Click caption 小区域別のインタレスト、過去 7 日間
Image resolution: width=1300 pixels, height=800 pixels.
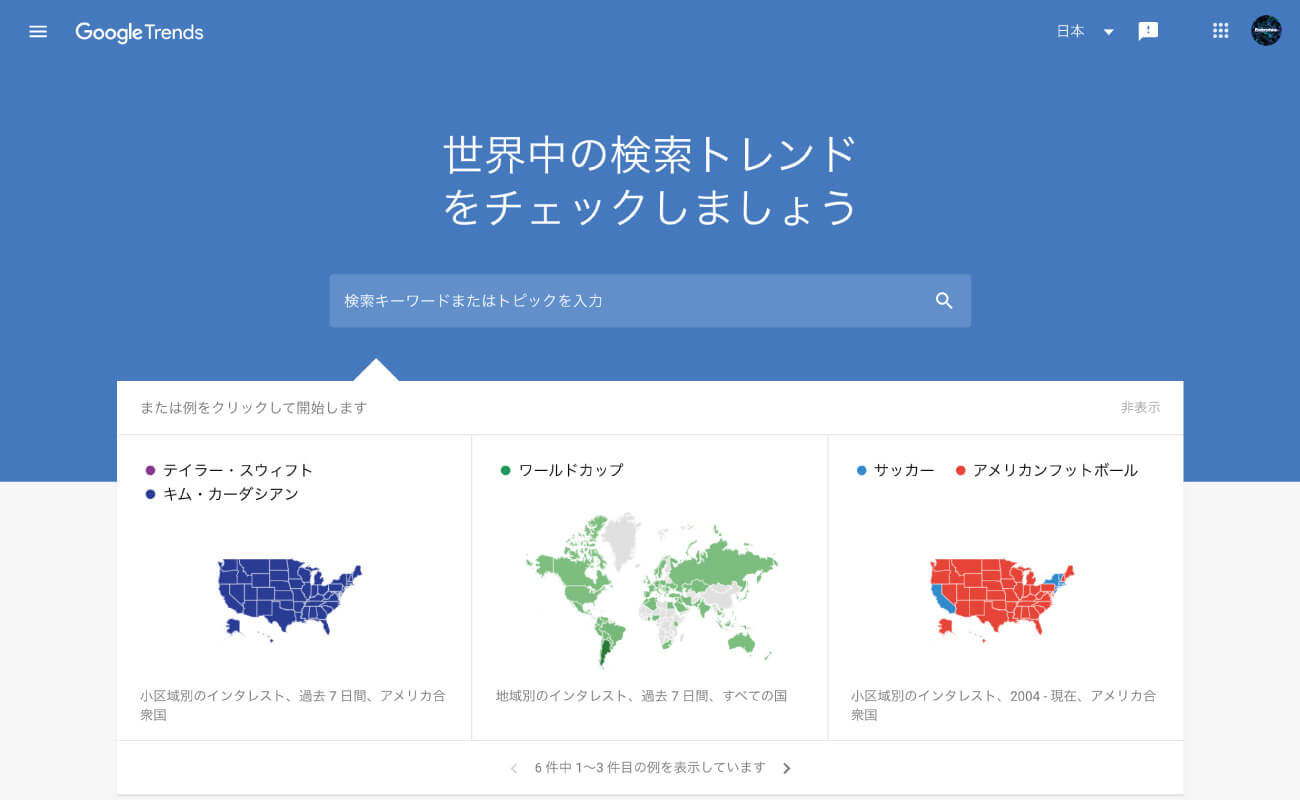click(293, 705)
